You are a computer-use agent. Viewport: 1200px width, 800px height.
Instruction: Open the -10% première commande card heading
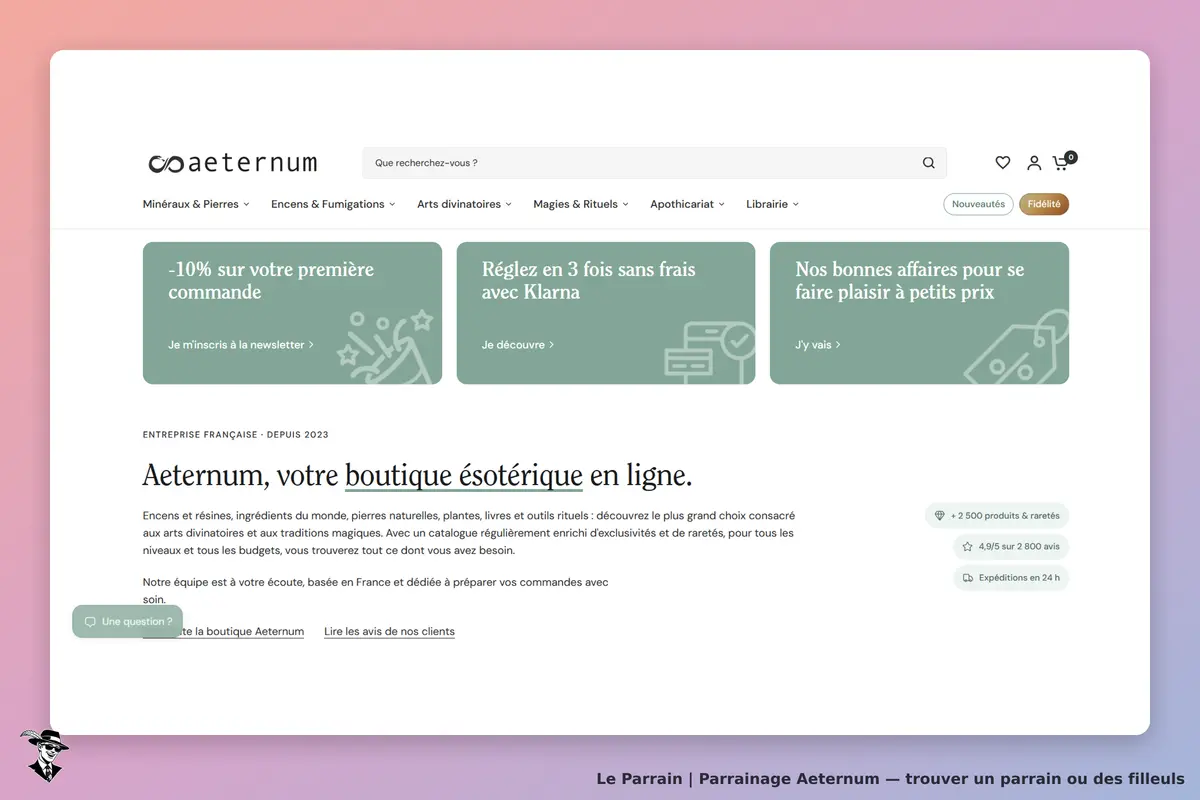271,281
